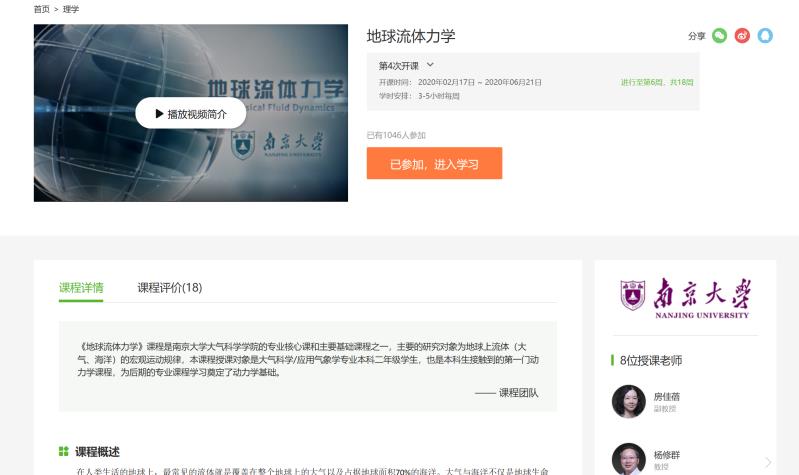The image size is (799, 475).
Task: Click the 进行至第6周 progress text
Action: point(656,82)
